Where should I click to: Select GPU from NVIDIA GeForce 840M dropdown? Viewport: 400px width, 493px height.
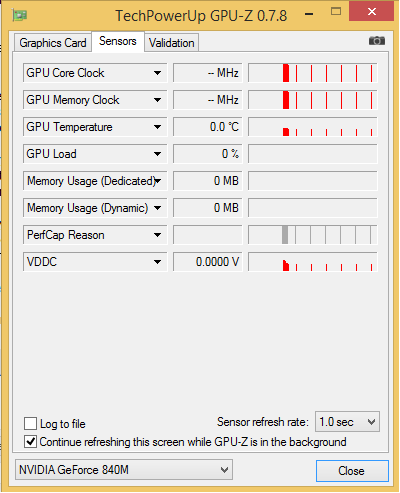124,470
